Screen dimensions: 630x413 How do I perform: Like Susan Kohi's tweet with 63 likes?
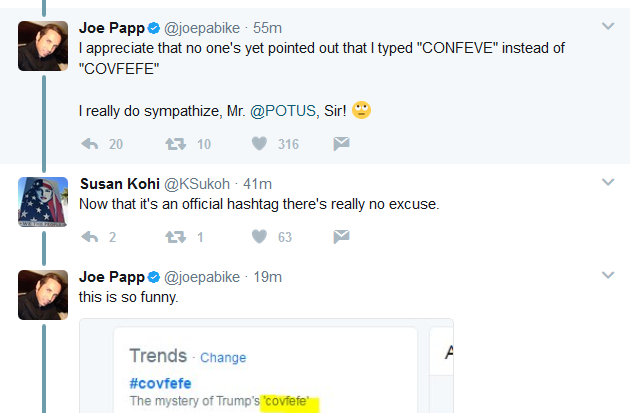pos(259,237)
